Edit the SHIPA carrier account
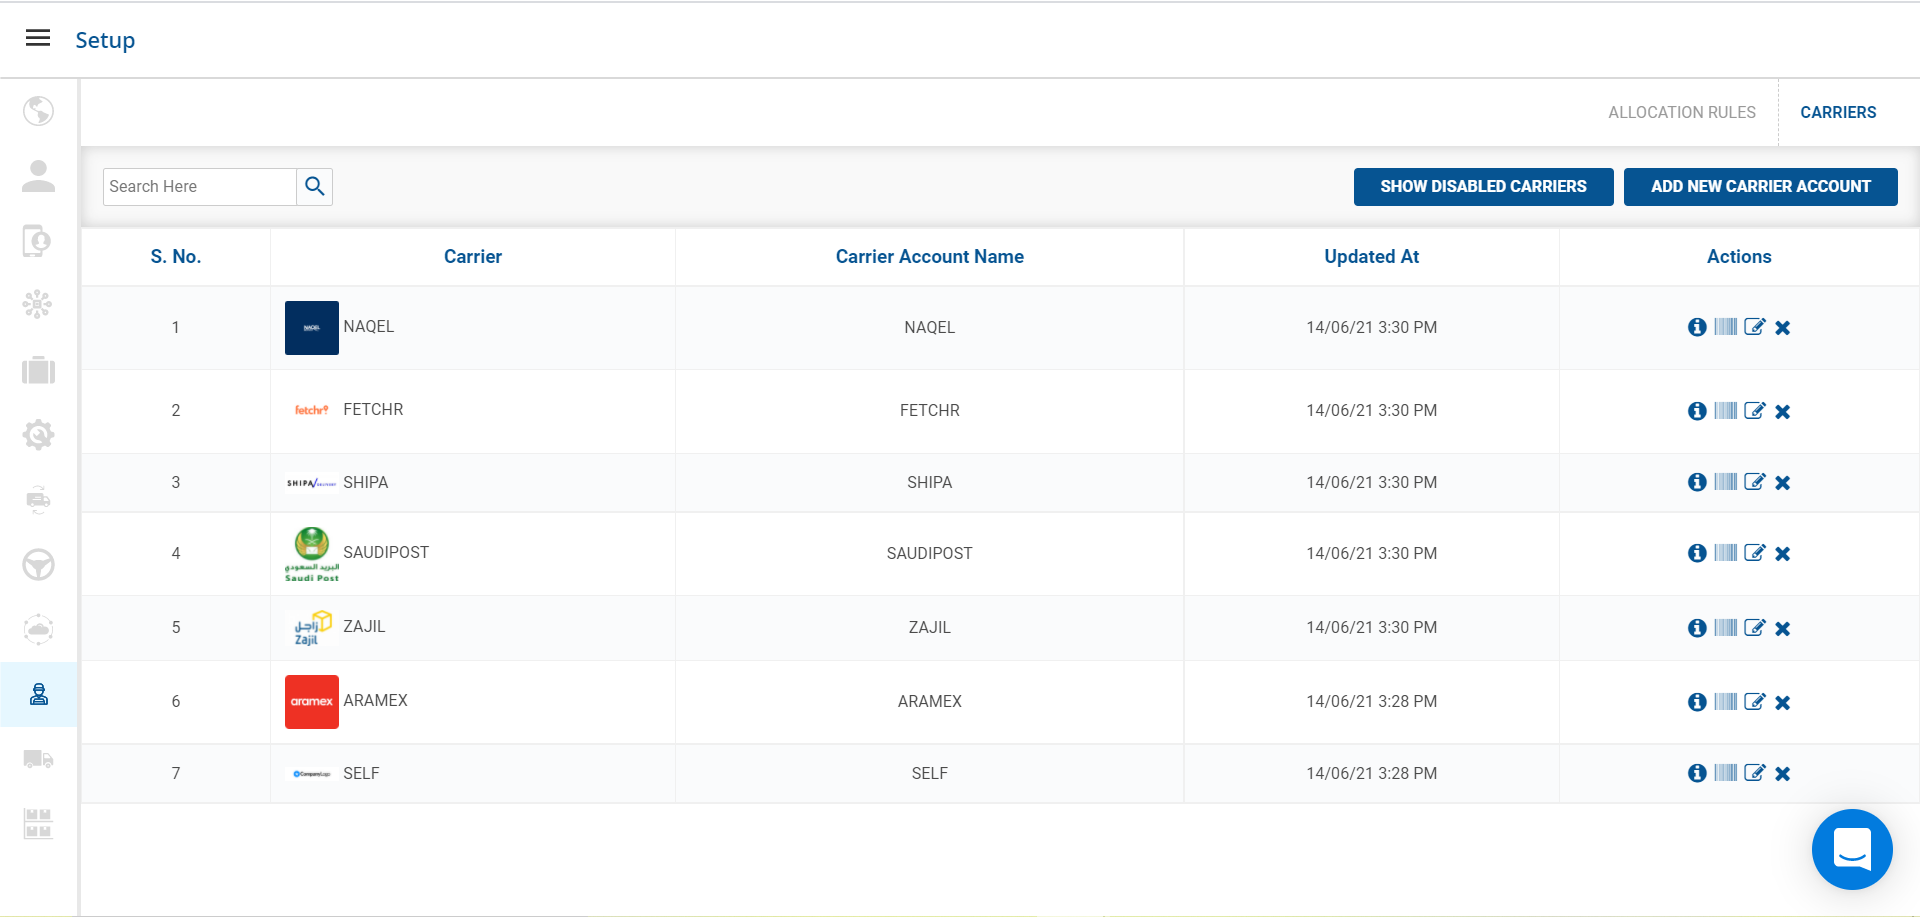 (1754, 482)
